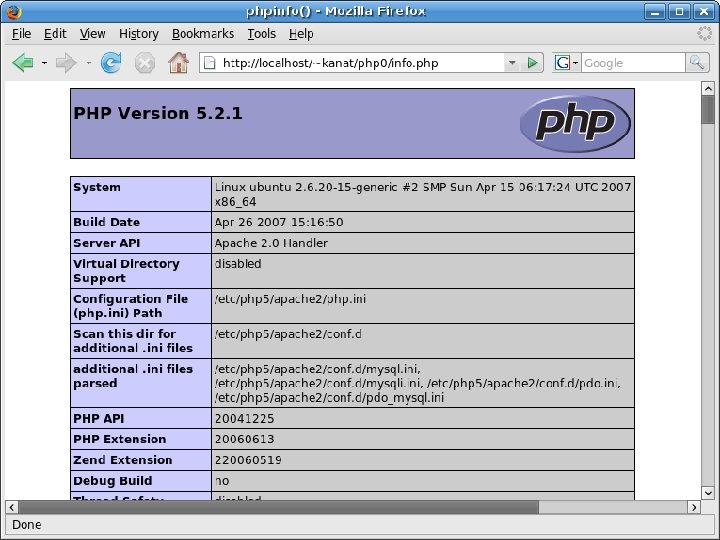This screenshot has width=720, height=540.
Task: Click the 'System' row label
Action: [x=97, y=187]
